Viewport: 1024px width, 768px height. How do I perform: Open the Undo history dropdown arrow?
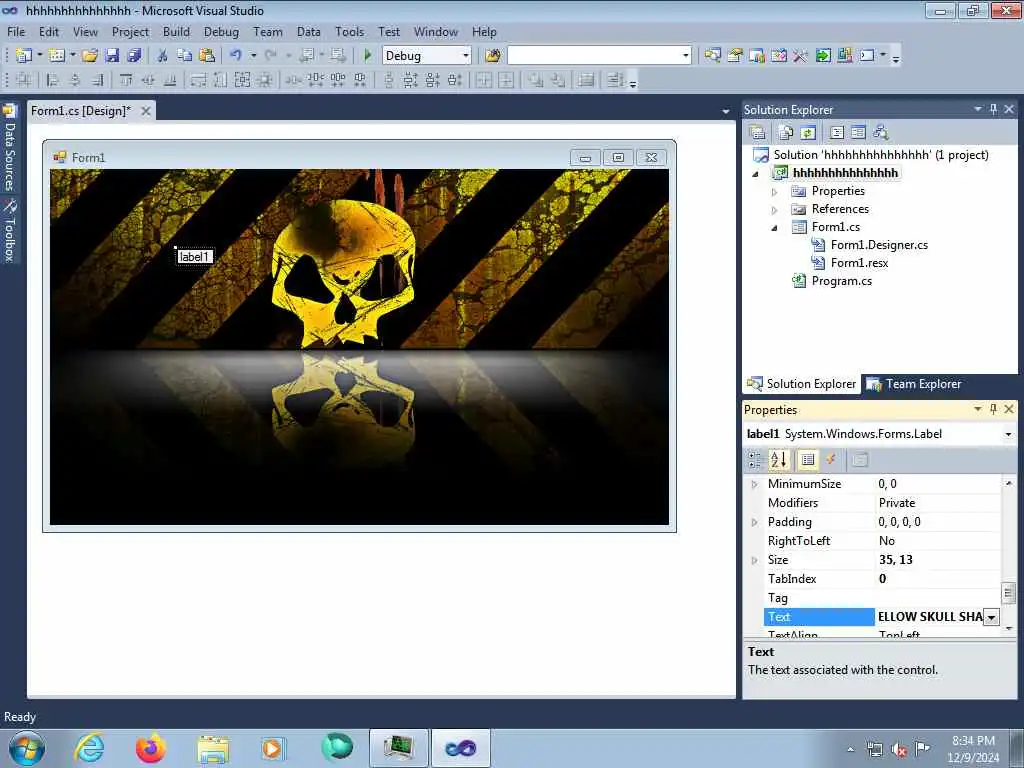[x=253, y=56]
